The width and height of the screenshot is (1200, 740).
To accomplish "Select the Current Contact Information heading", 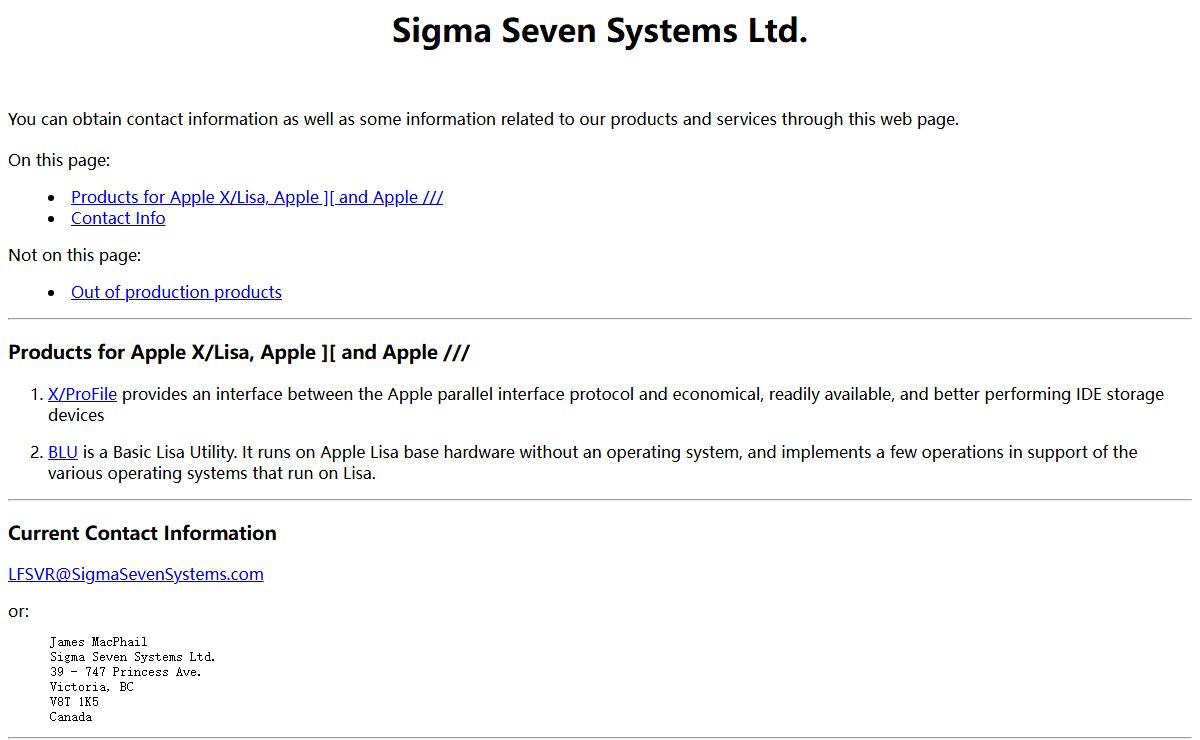I will point(142,533).
